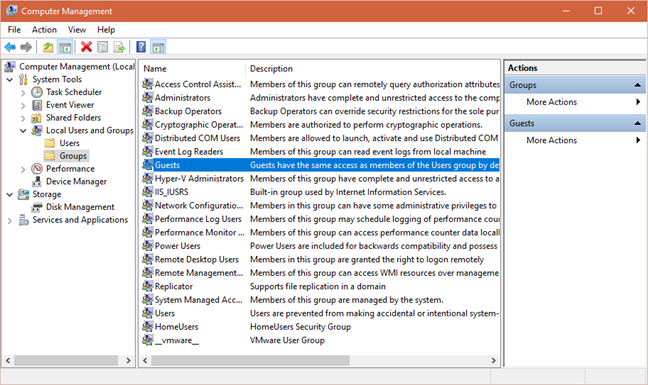Select the Guests group row
Image resolution: width=648 pixels, height=385 pixels.
[x=320, y=165]
